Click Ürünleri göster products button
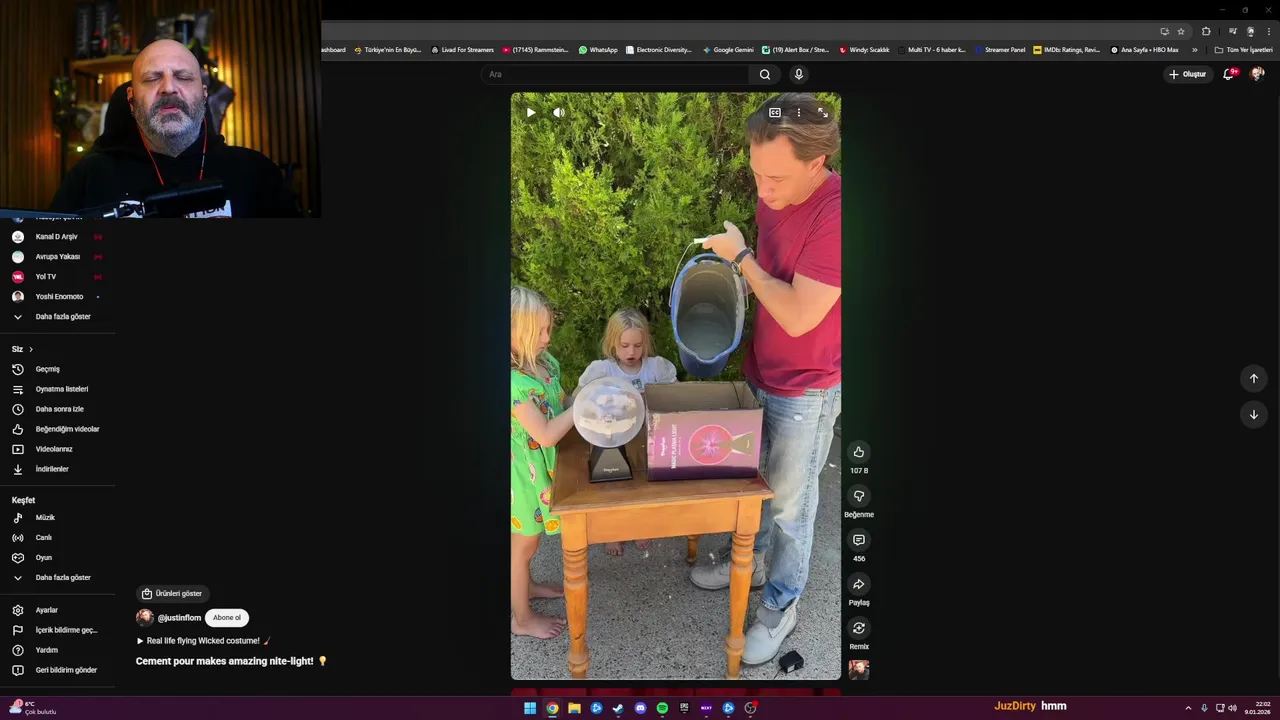Viewport: 1280px width, 720px height. pos(172,594)
